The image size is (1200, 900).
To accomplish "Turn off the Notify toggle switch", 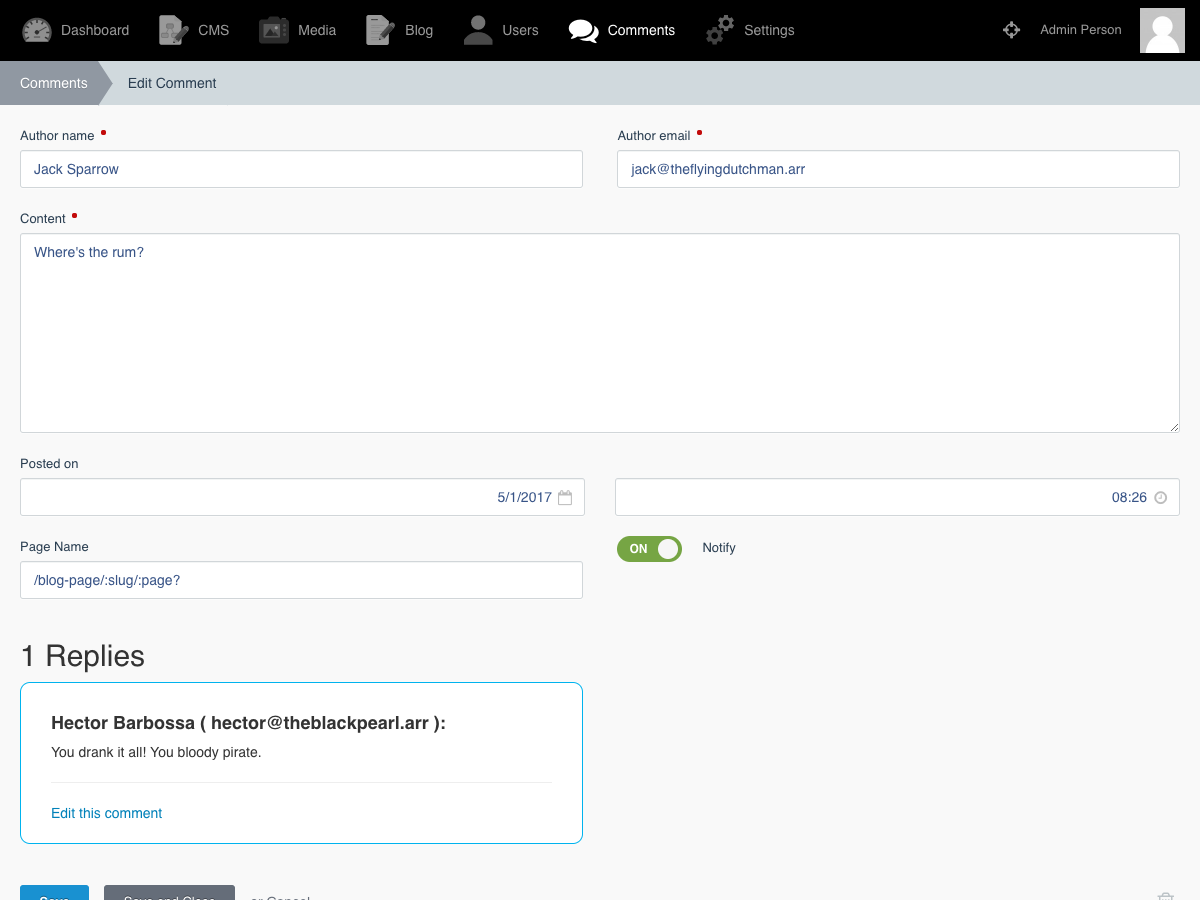I will tap(649, 549).
